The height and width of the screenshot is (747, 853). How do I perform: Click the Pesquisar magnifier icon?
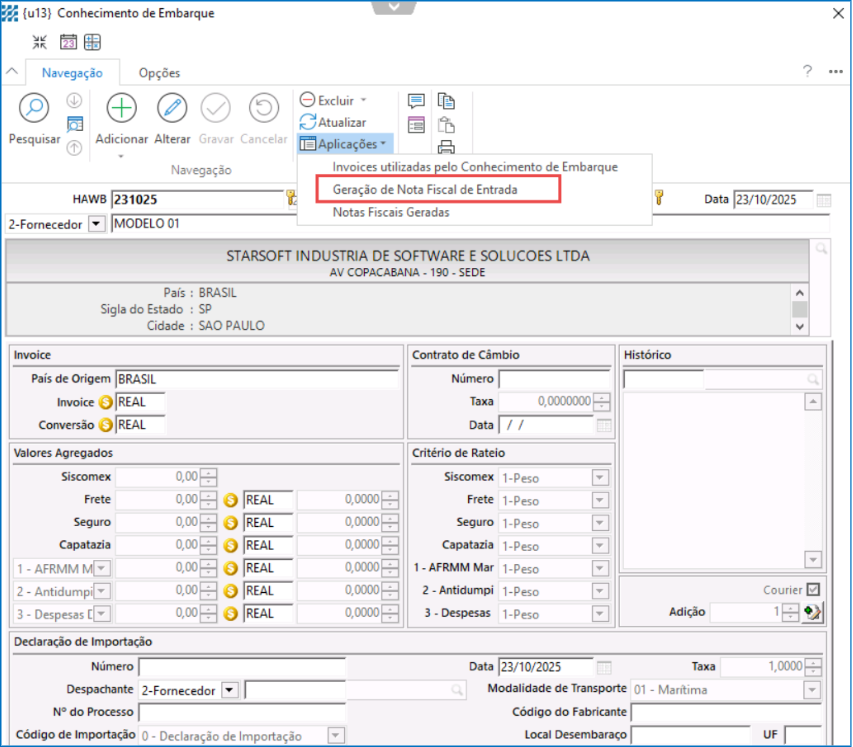34,109
